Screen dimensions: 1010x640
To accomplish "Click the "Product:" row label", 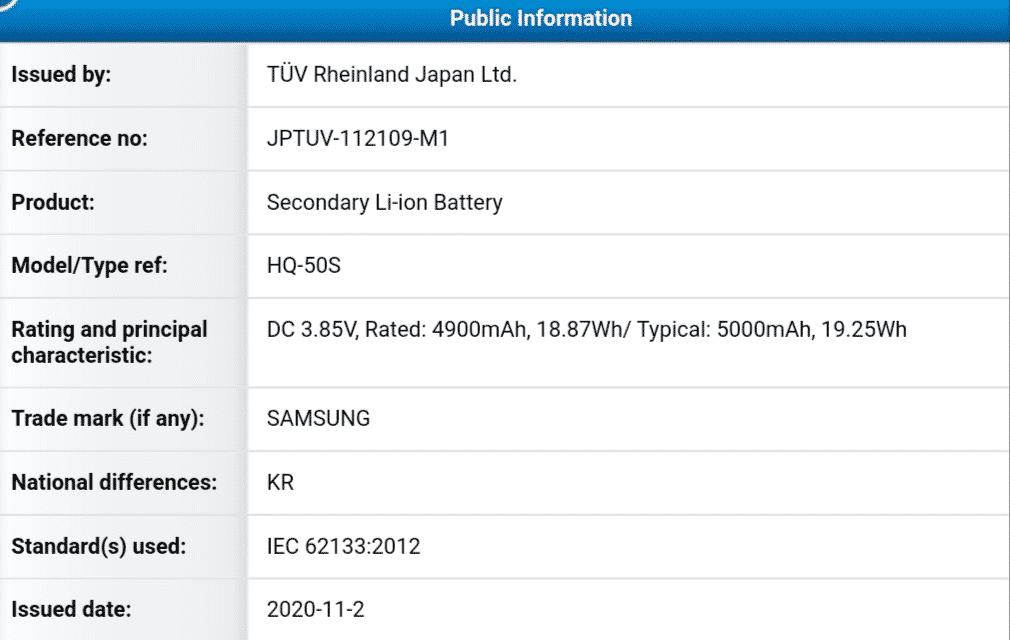I will coord(53,203).
